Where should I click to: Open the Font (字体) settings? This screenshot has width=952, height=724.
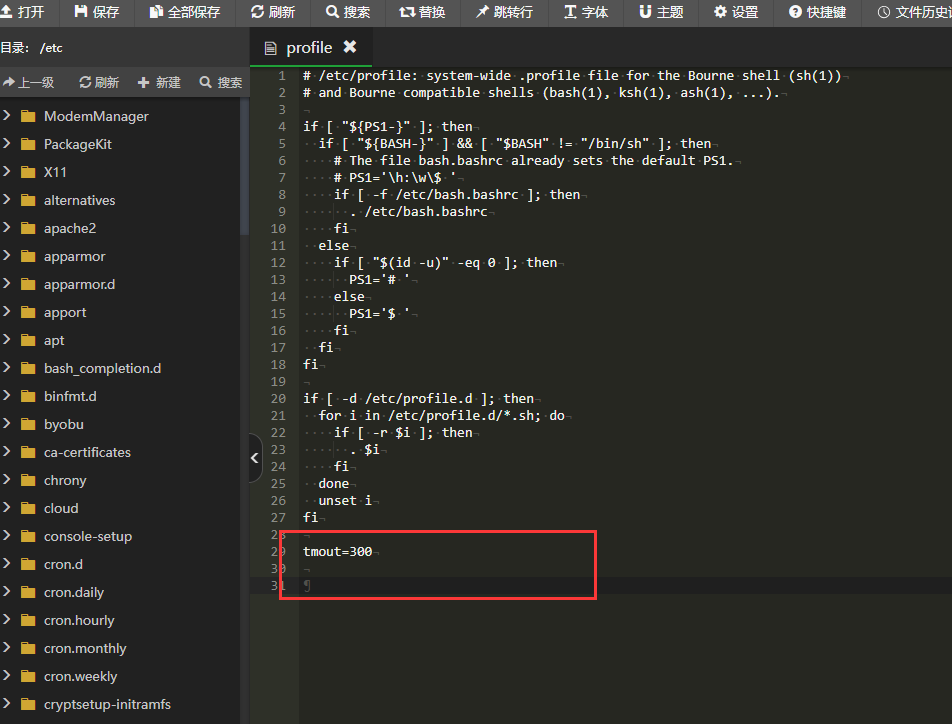coord(571,12)
